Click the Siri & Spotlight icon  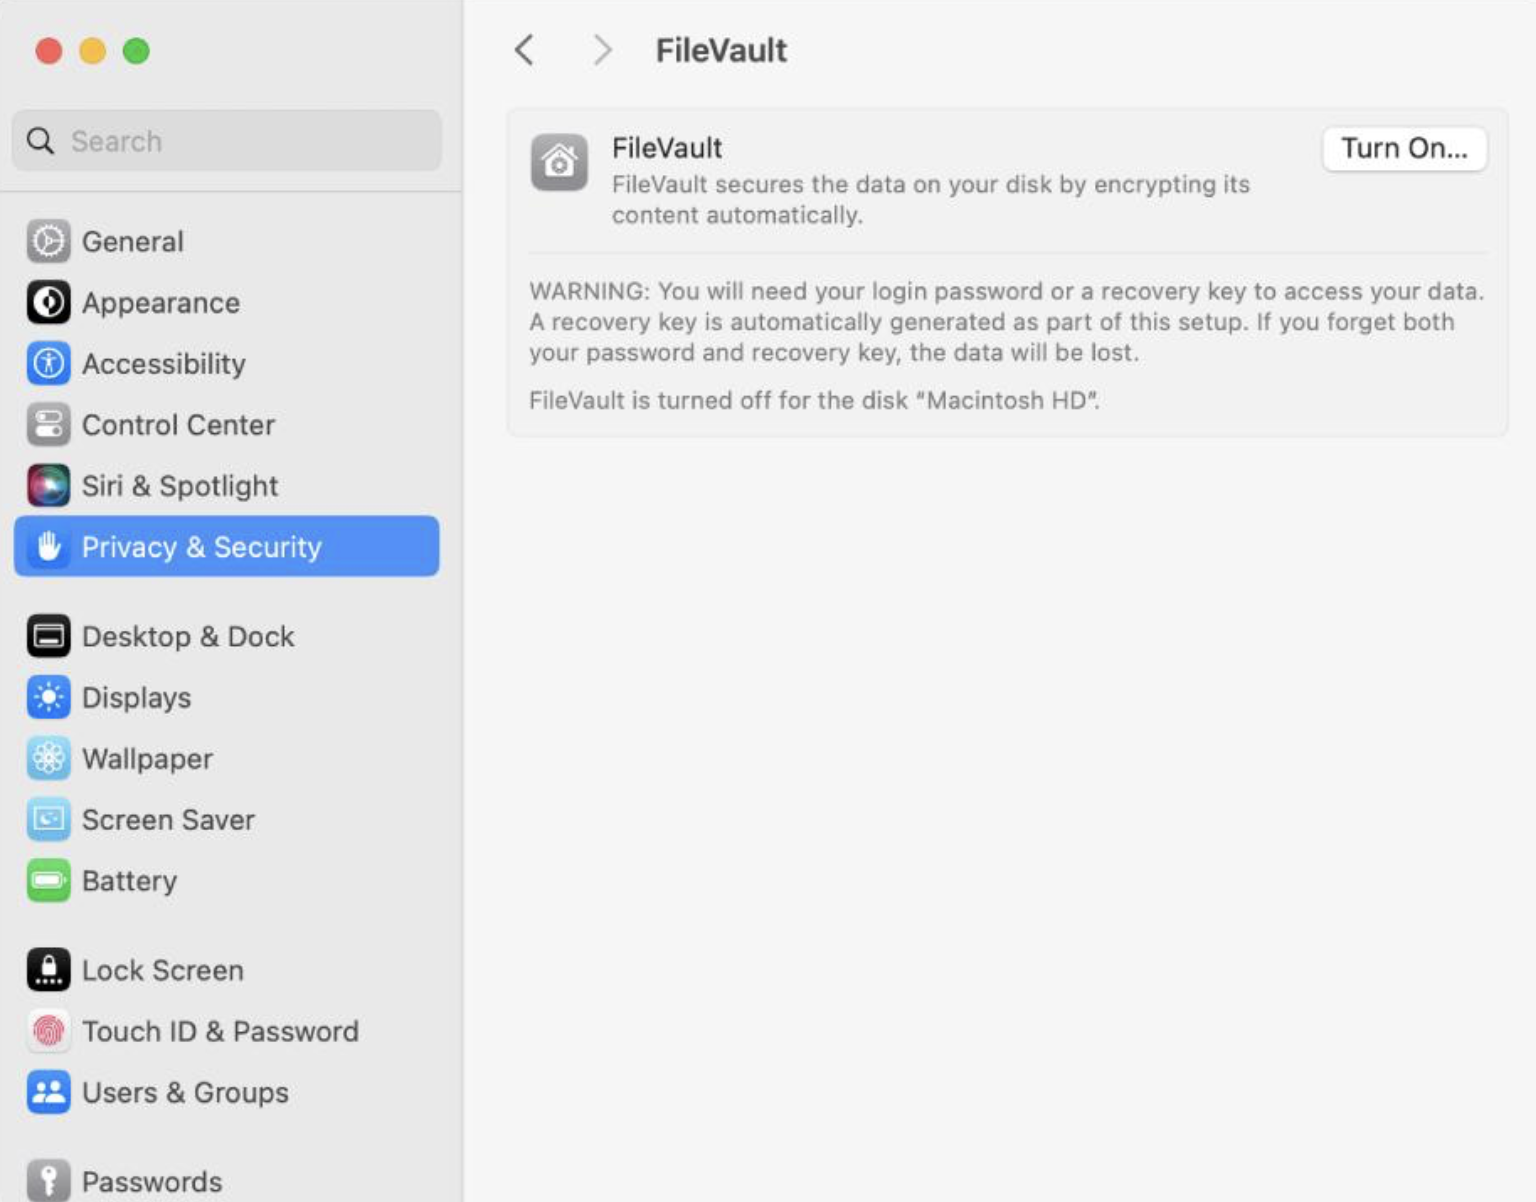click(48, 485)
